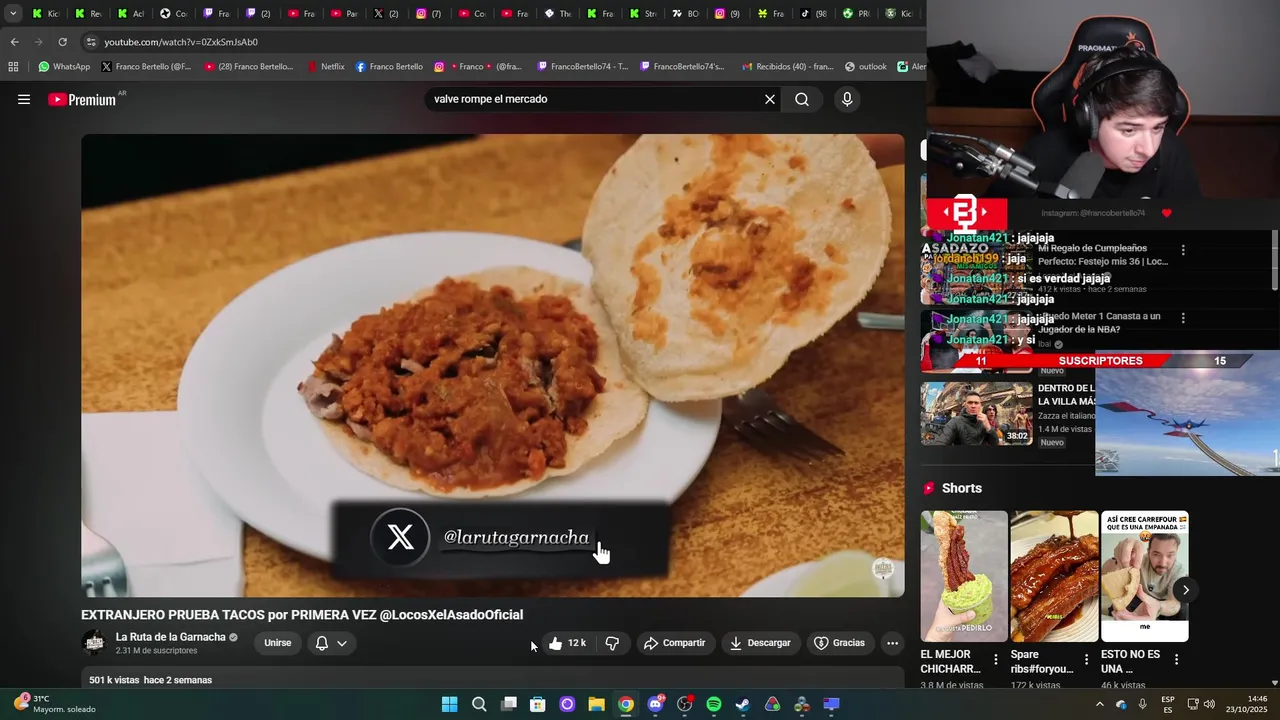Open outlook bookmark
Viewport: 1280px width, 720px height.
pyautogui.click(x=866, y=67)
